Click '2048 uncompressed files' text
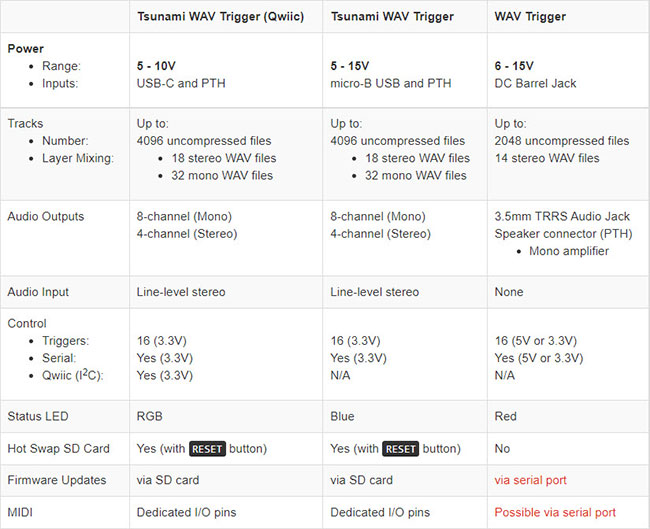The height and width of the screenshot is (529, 650). point(562,141)
